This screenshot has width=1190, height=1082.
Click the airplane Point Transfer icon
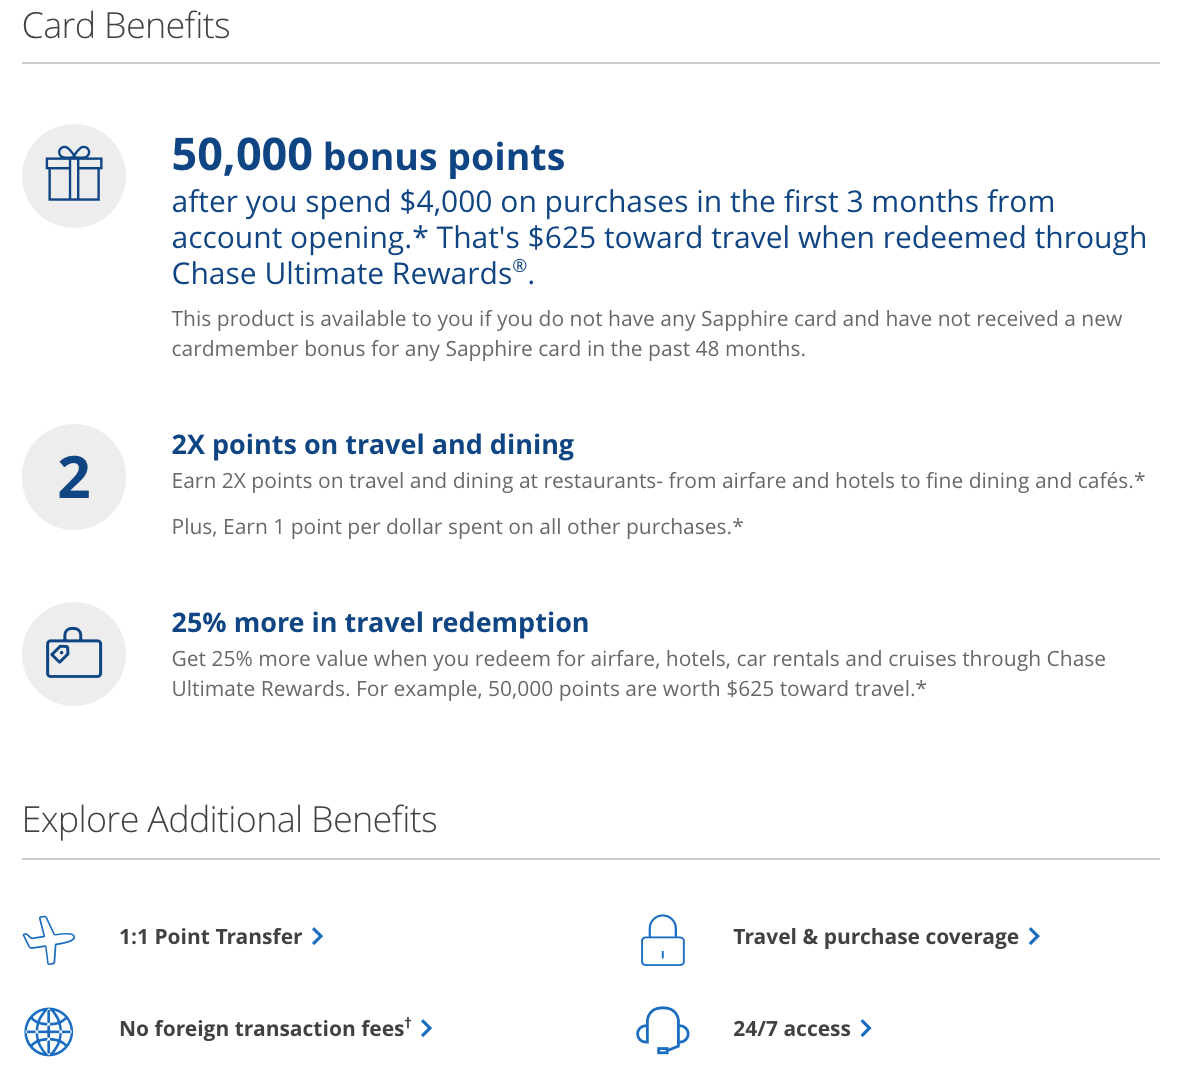[x=49, y=940]
